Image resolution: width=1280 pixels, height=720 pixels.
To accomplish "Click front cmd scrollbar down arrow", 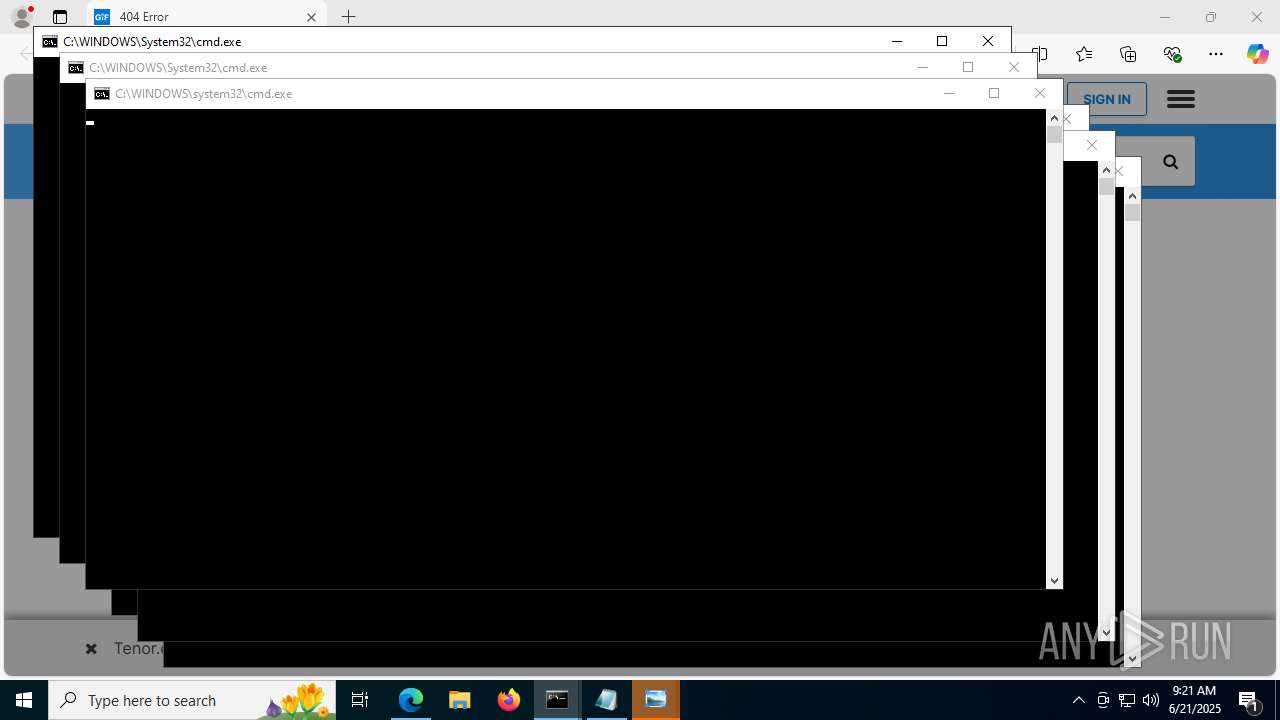I will (x=1054, y=581).
